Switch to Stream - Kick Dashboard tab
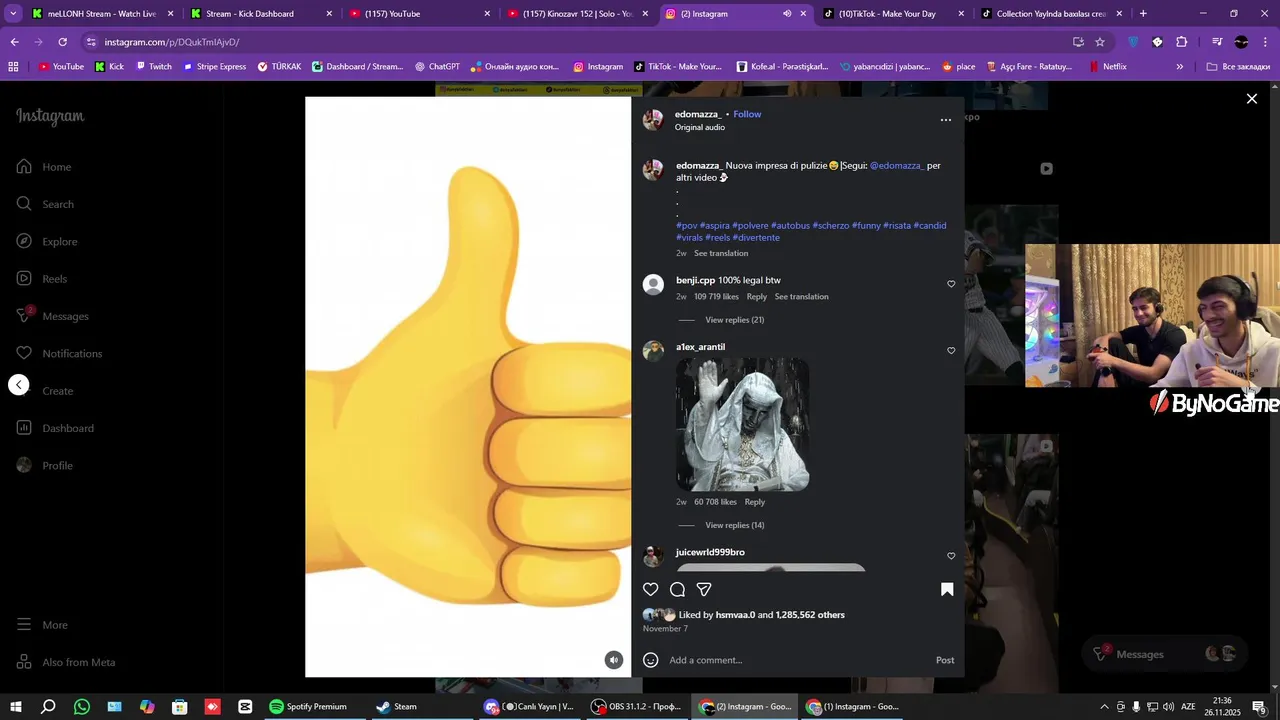This screenshot has height=720, width=1280. (x=260, y=14)
